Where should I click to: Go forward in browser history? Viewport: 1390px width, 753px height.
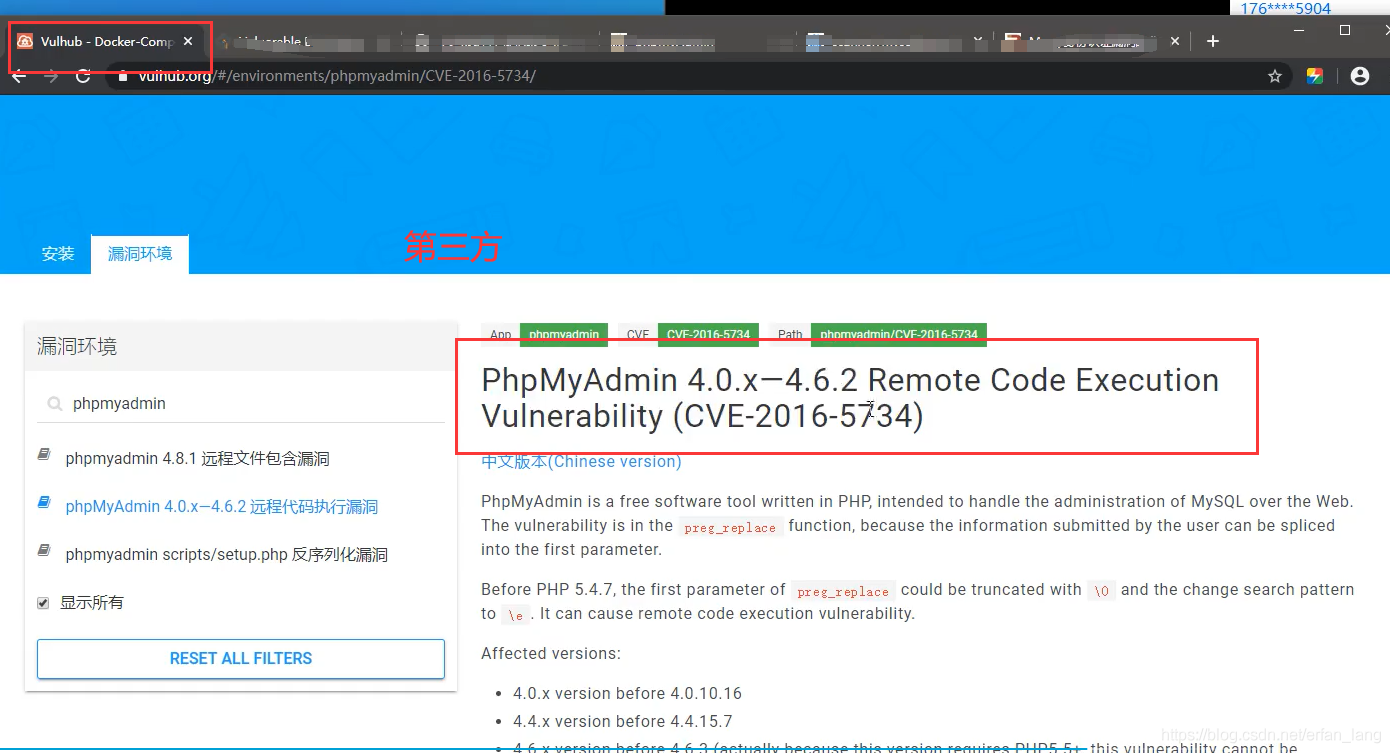click(x=51, y=76)
